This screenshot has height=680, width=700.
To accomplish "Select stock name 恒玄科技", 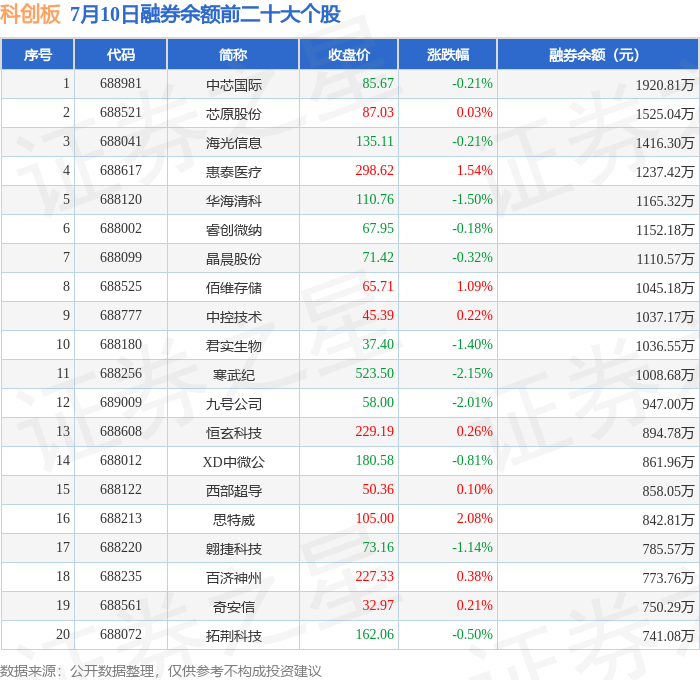I will pos(233,433).
